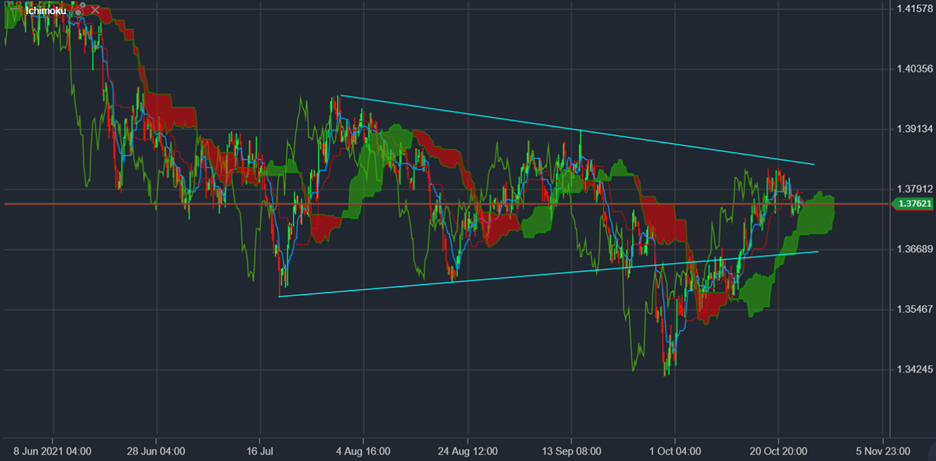
Task: Click the Ichimoku indicator label
Action: pos(46,11)
